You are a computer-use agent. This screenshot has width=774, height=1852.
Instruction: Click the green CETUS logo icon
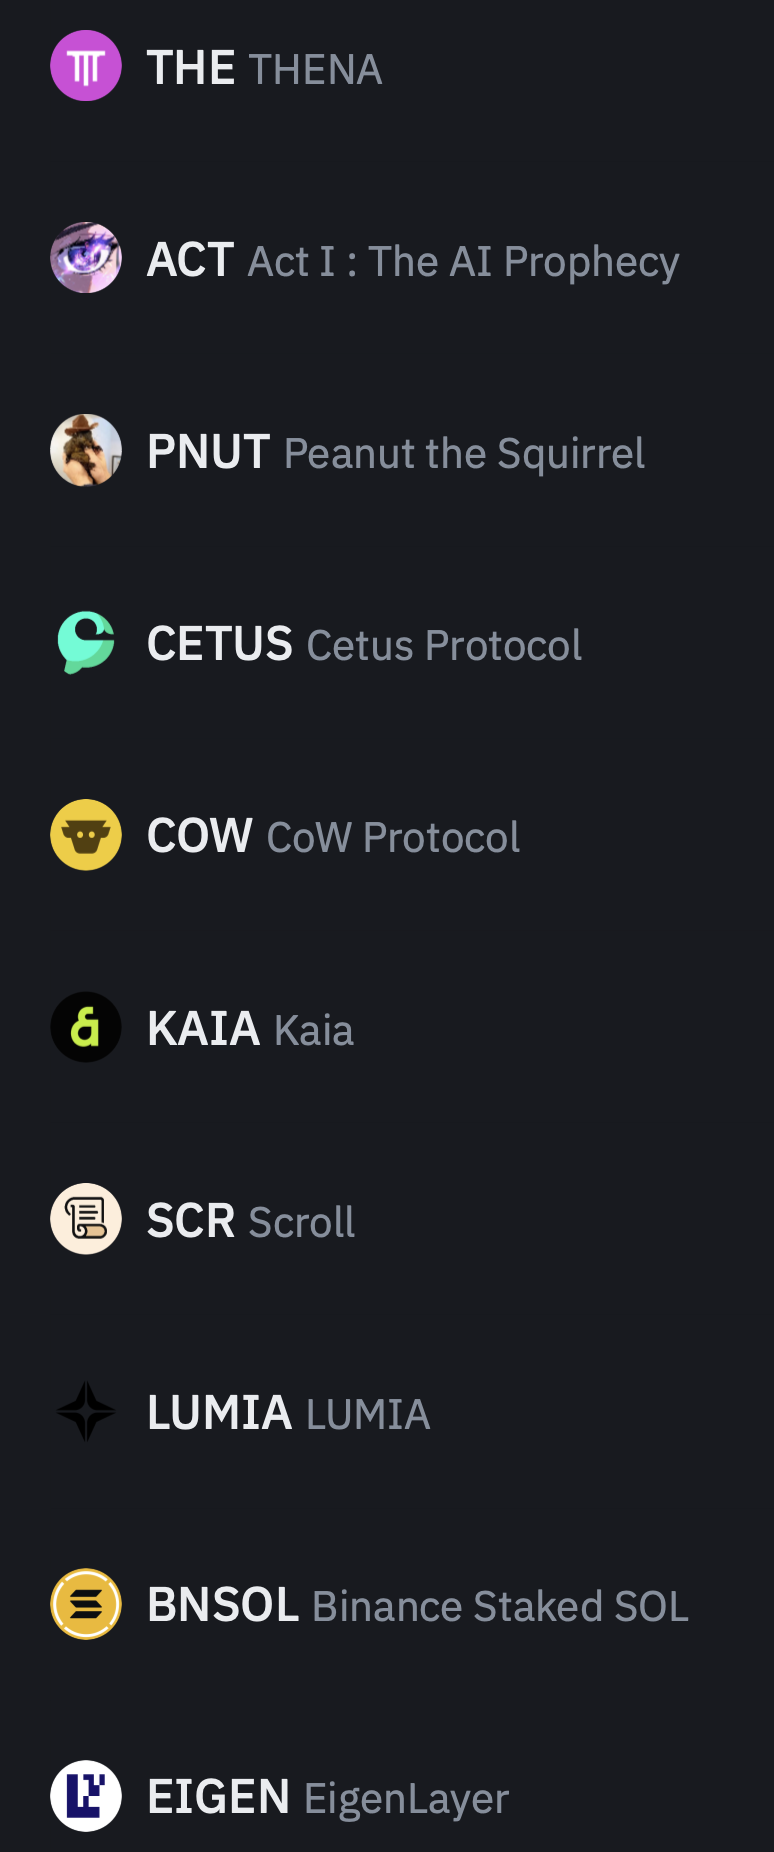(x=86, y=642)
